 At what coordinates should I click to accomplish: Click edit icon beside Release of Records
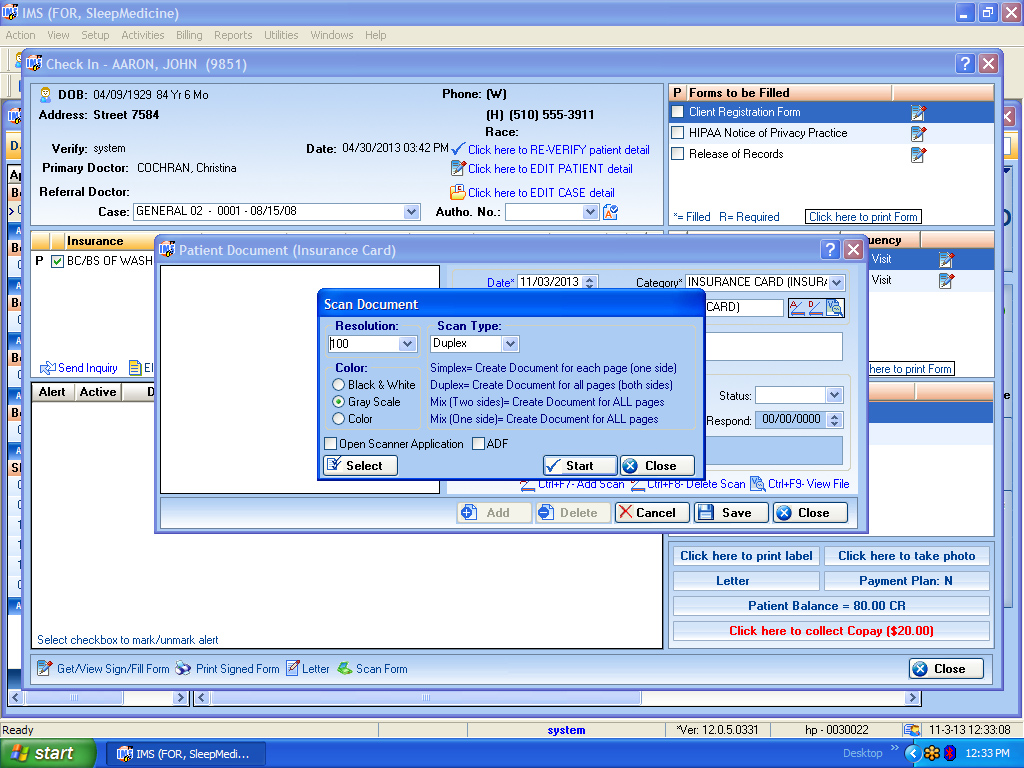[x=918, y=154]
